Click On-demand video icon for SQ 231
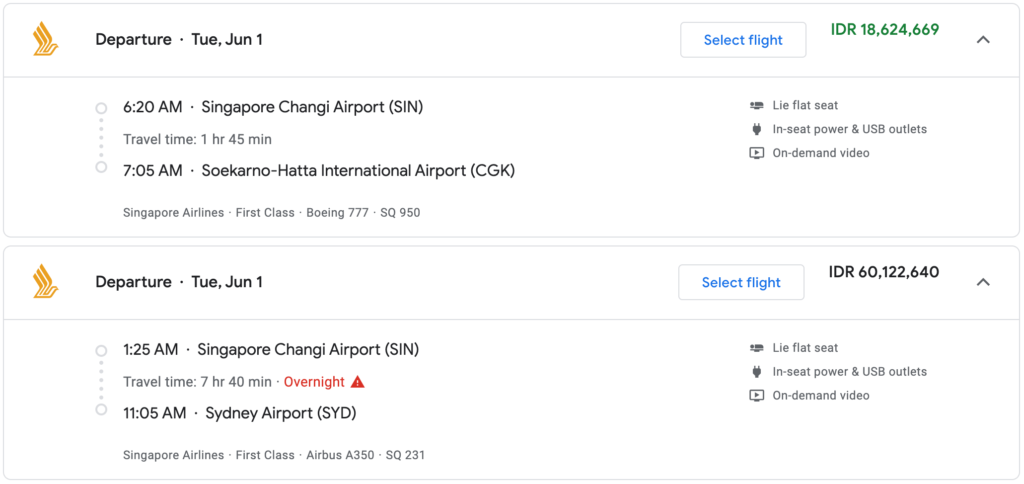The image size is (1024, 484). (x=756, y=396)
